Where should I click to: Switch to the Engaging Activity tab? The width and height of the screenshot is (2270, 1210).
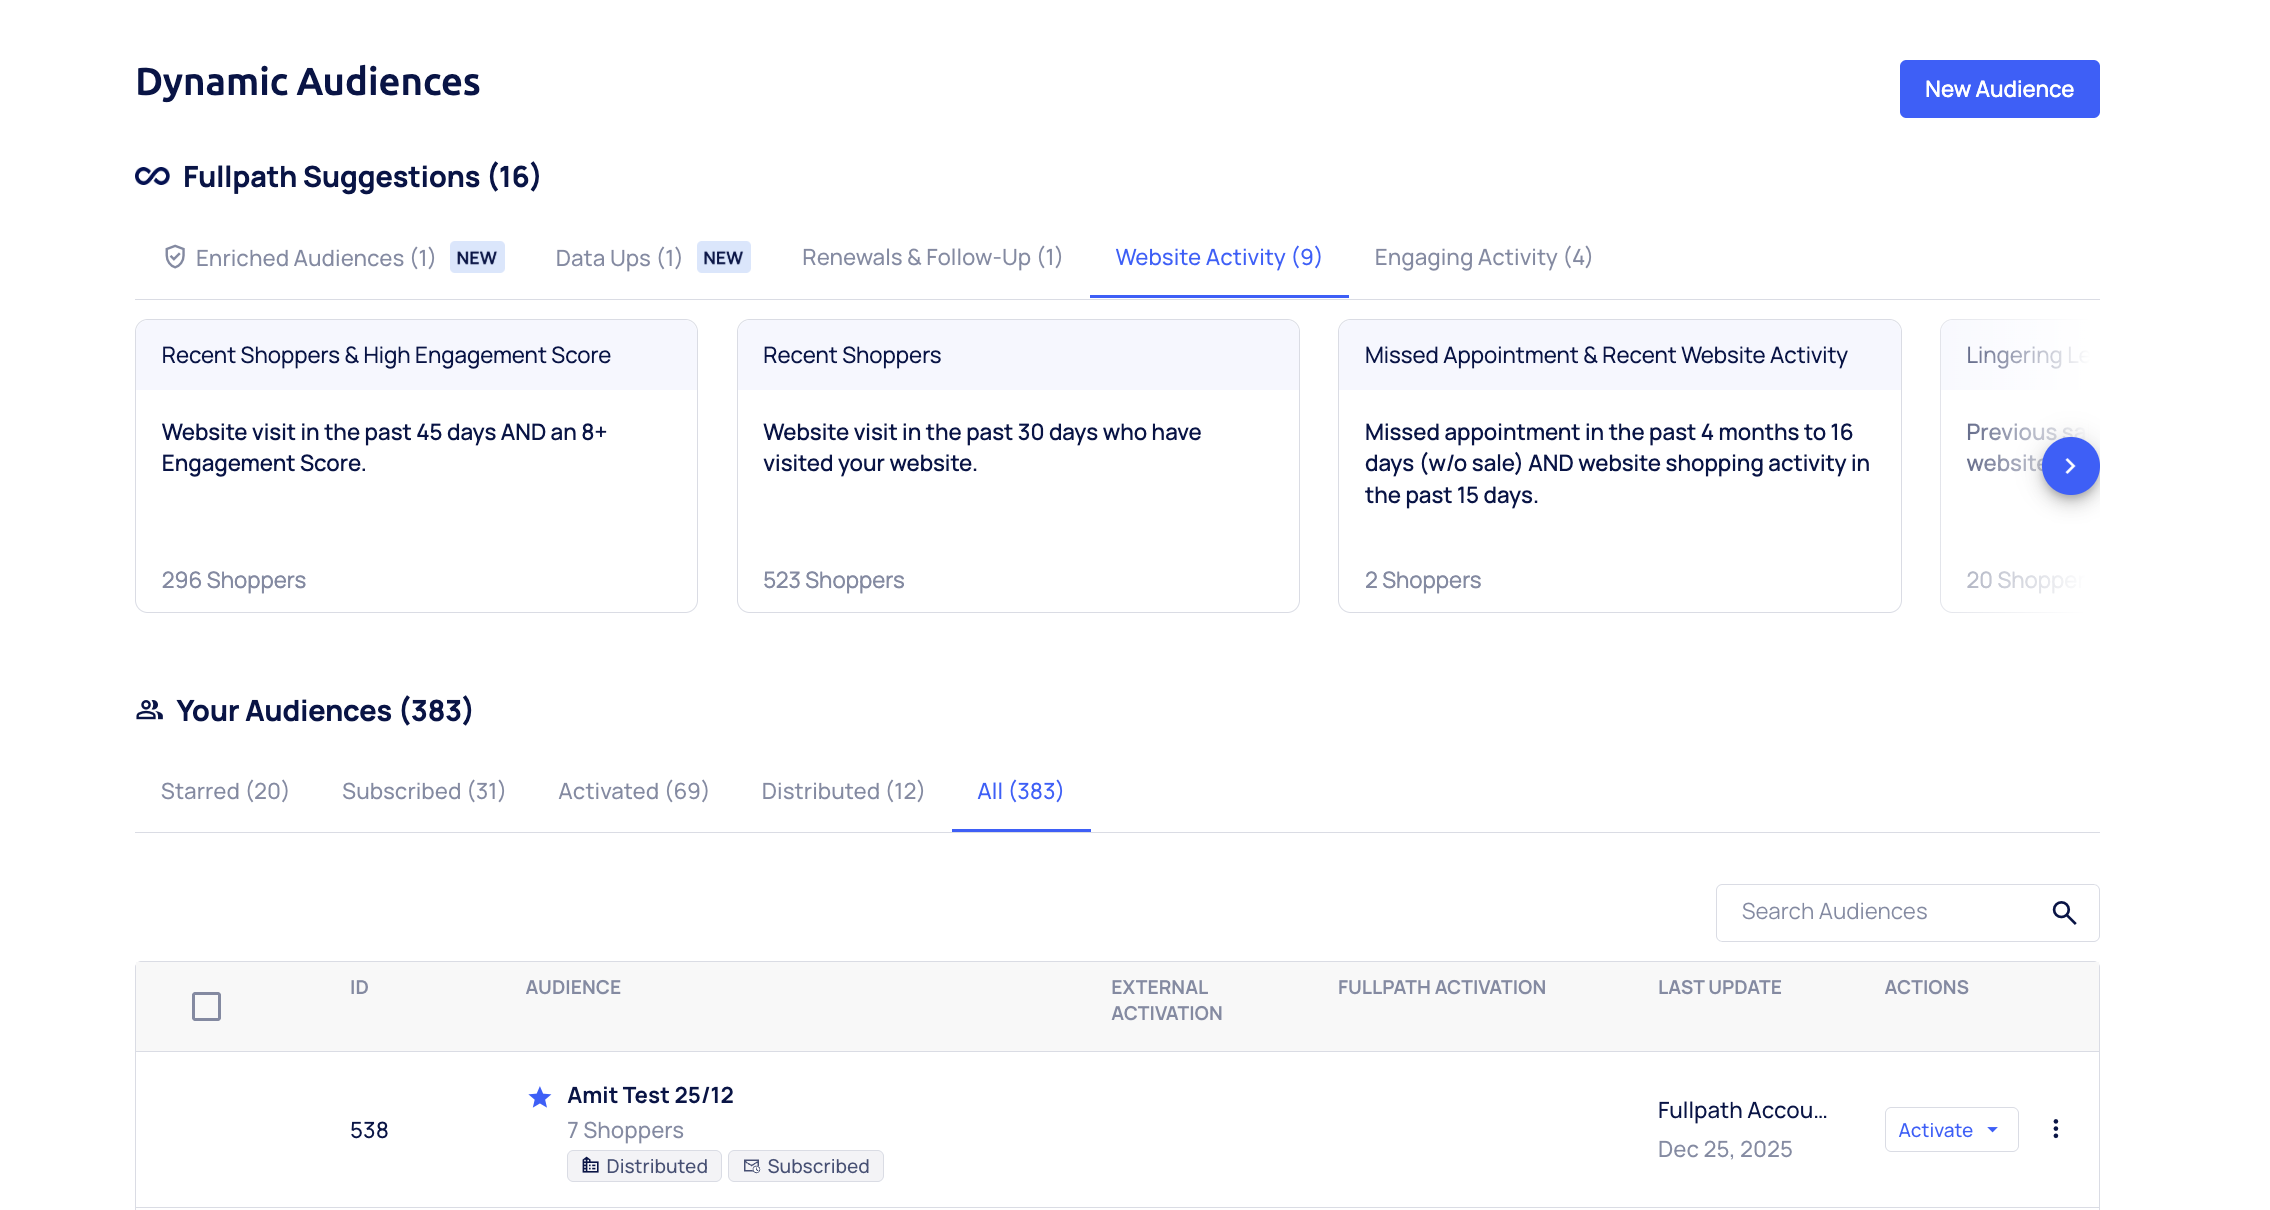pos(1482,258)
